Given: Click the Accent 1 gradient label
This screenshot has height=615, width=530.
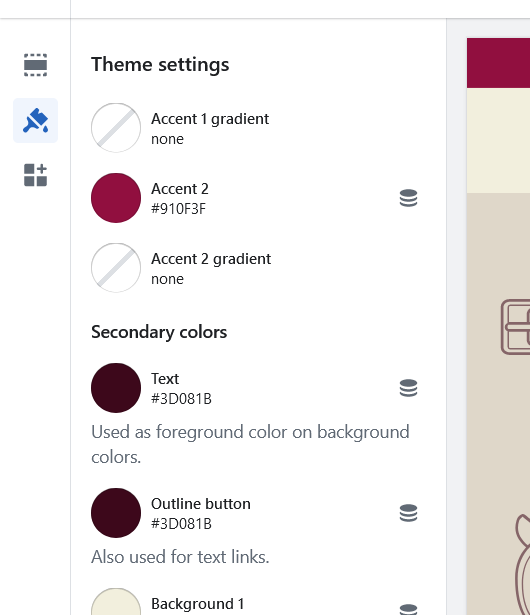Looking at the screenshot, I should tap(210, 119).
